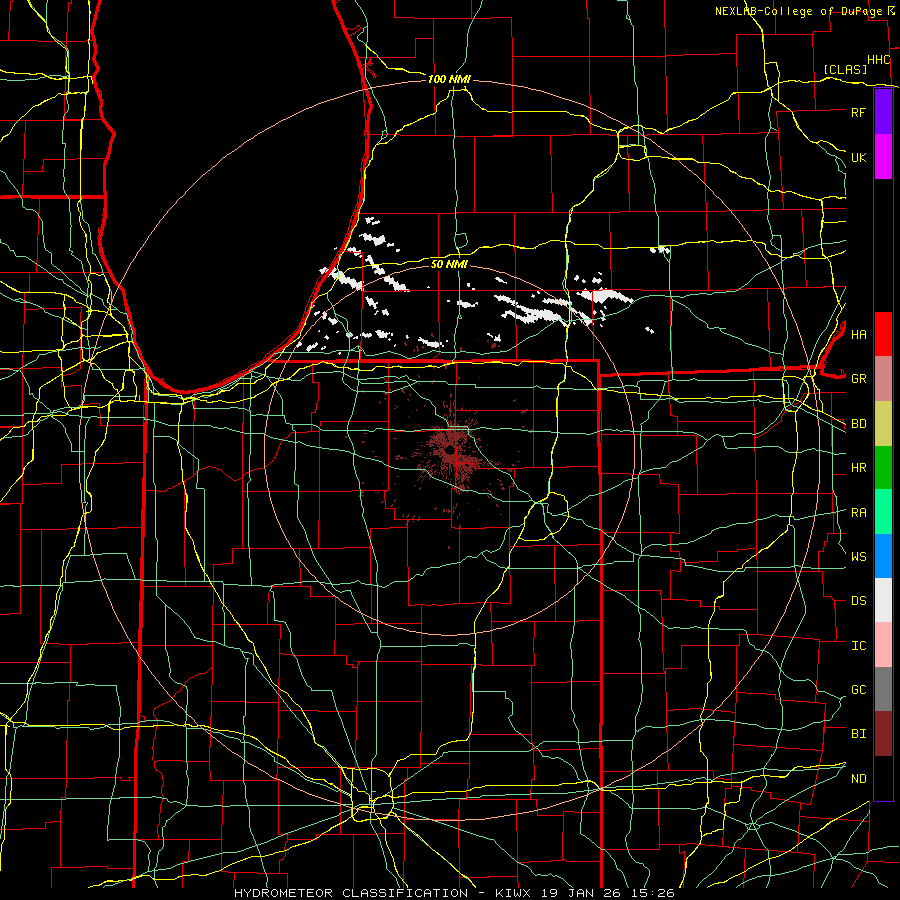900x900 pixels.
Task: Click the RF purple legend color block
Action: pos(883,112)
